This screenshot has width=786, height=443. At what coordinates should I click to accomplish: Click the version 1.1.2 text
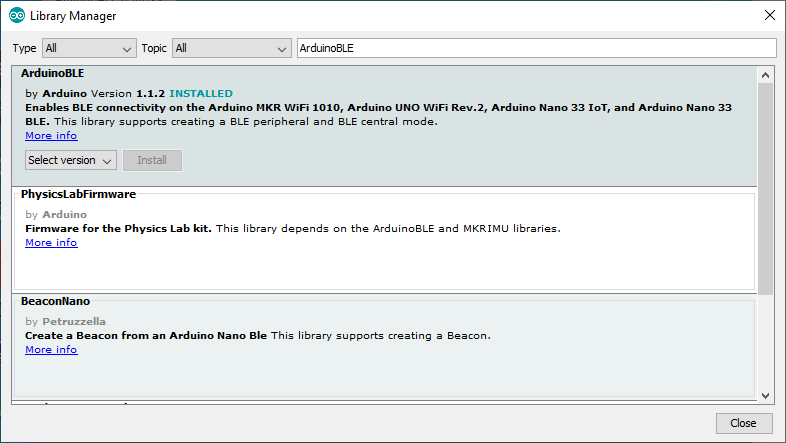150,94
